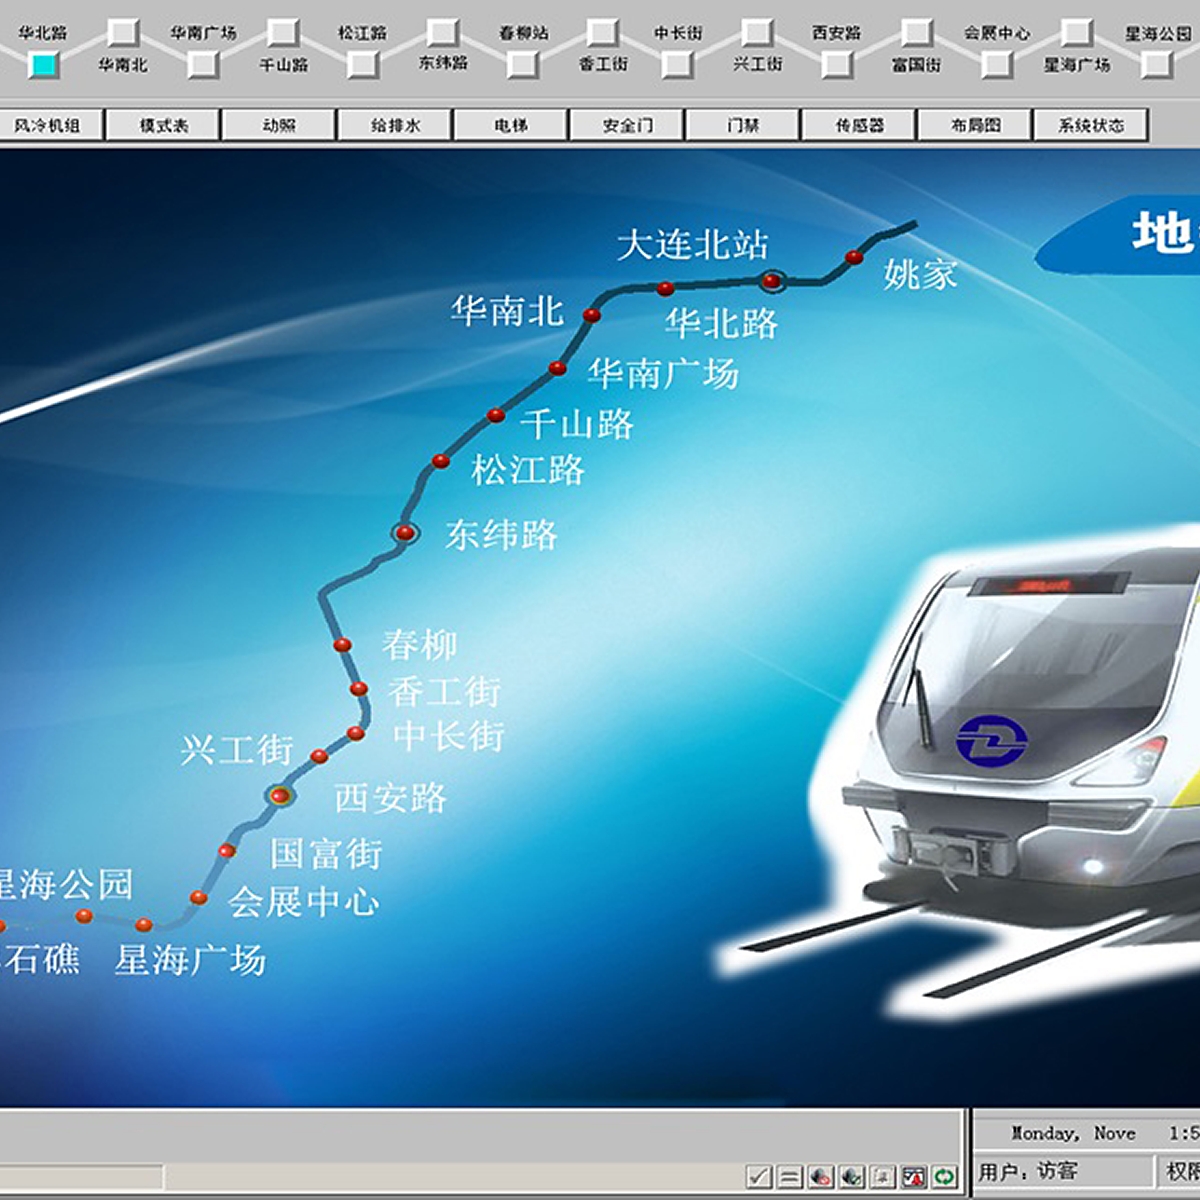The image size is (1200, 1200).
Task: Select the 松江路 station square button
Action: (362, 65)
